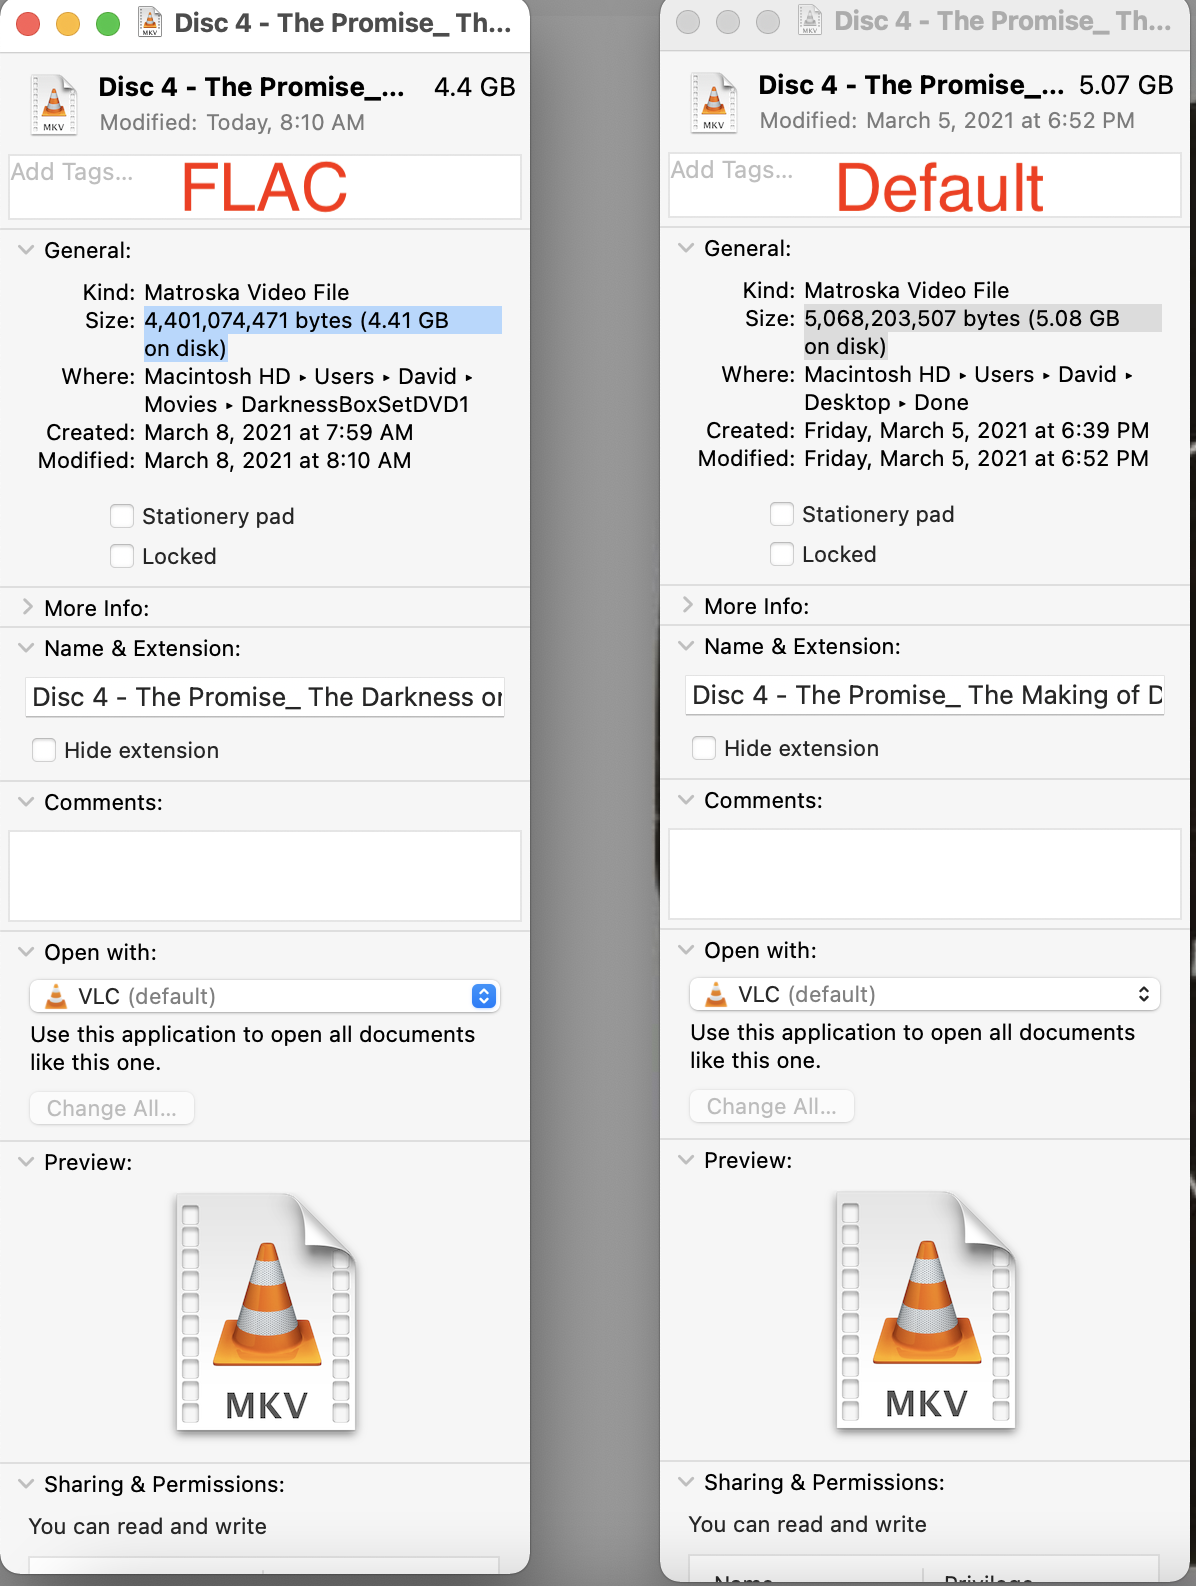Click the title bar proxy icon in FLAC window
The image size is (1196, 1586).
150,22
